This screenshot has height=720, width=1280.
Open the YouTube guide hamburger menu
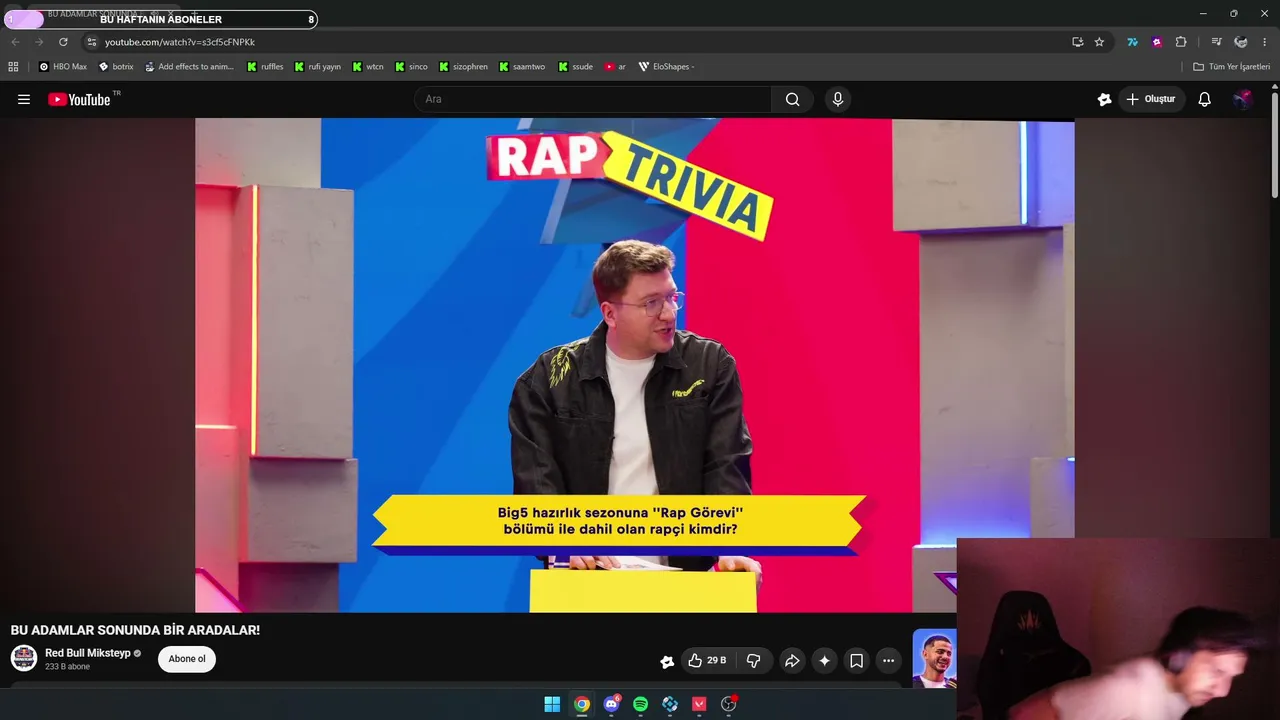(x=24, y=99)
